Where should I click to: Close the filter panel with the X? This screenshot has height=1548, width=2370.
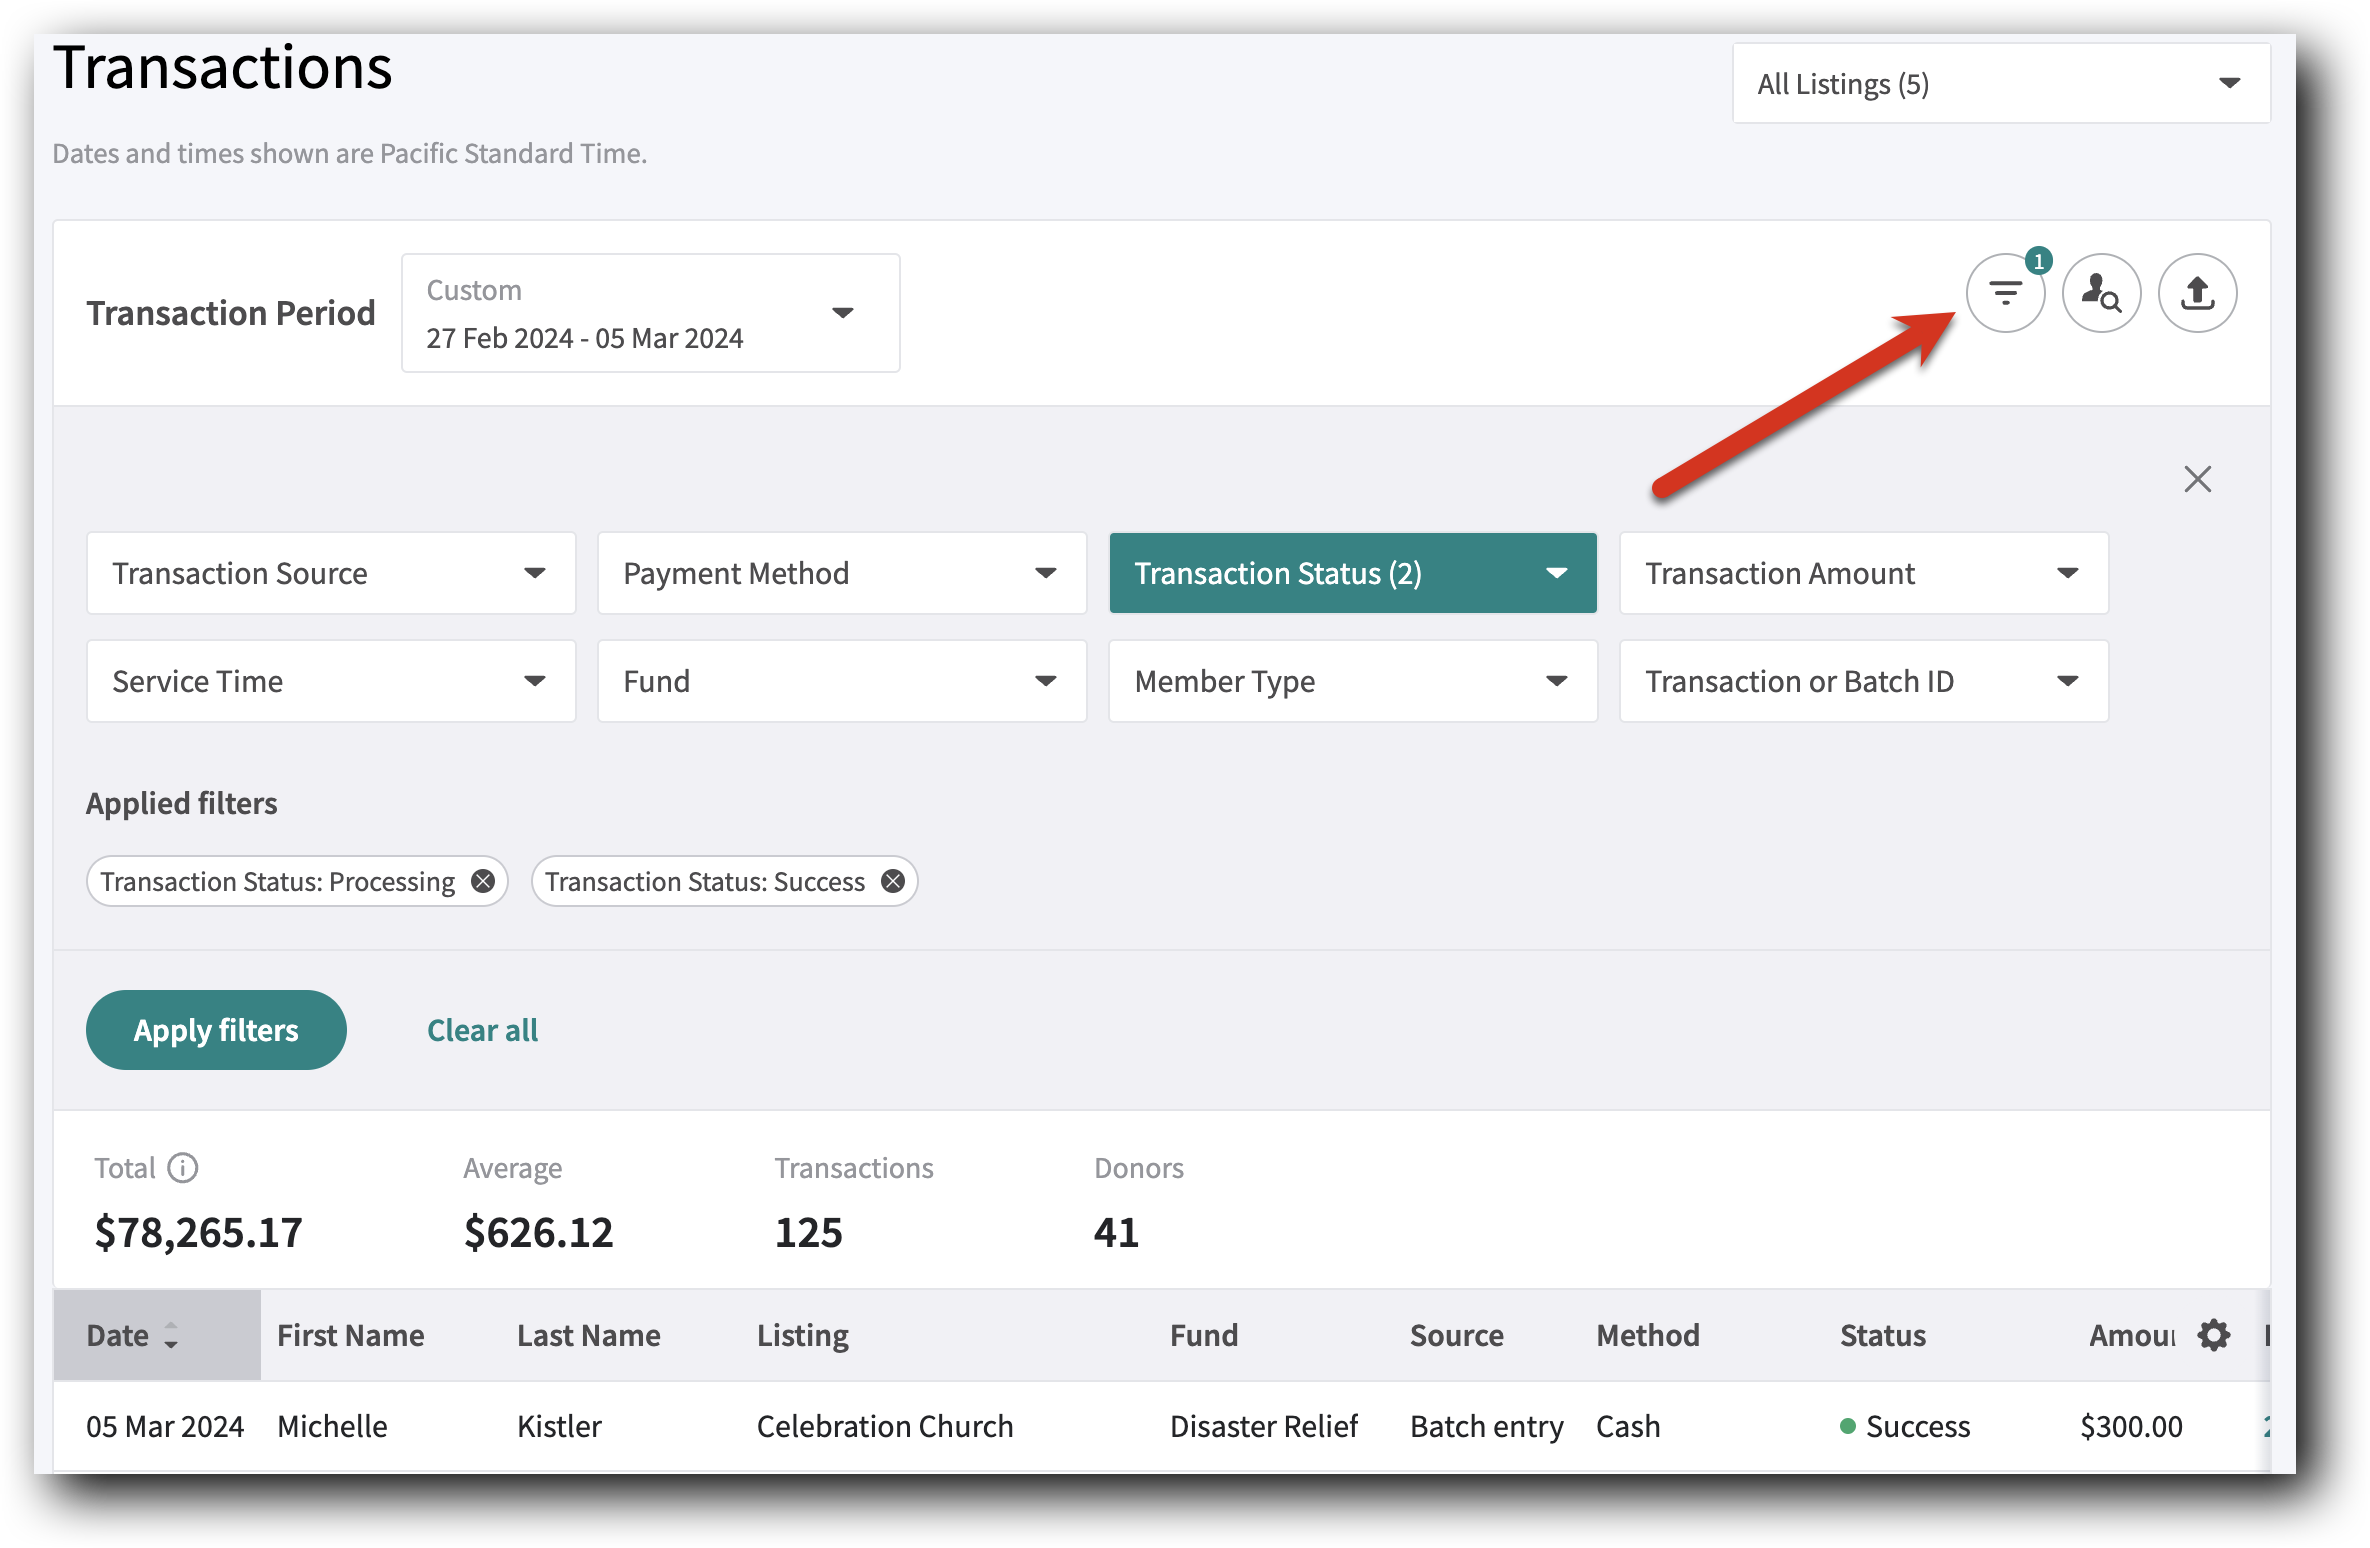(2197, 479)
